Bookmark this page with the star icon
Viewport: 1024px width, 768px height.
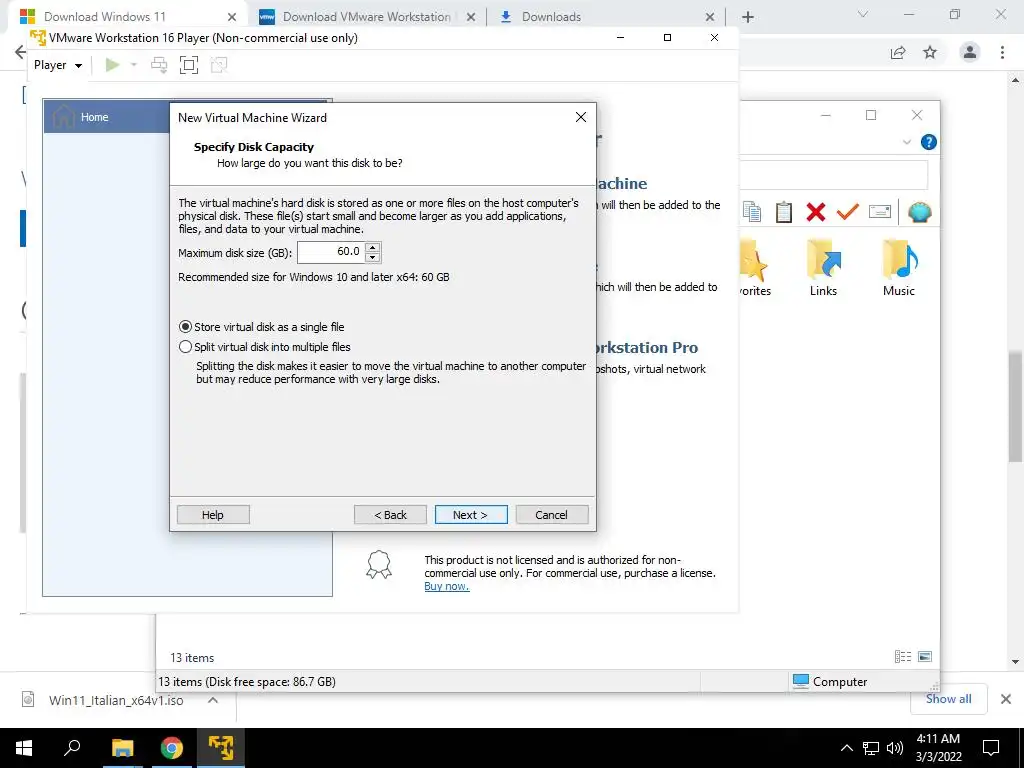pyautogui.click(x=930, y=52)
